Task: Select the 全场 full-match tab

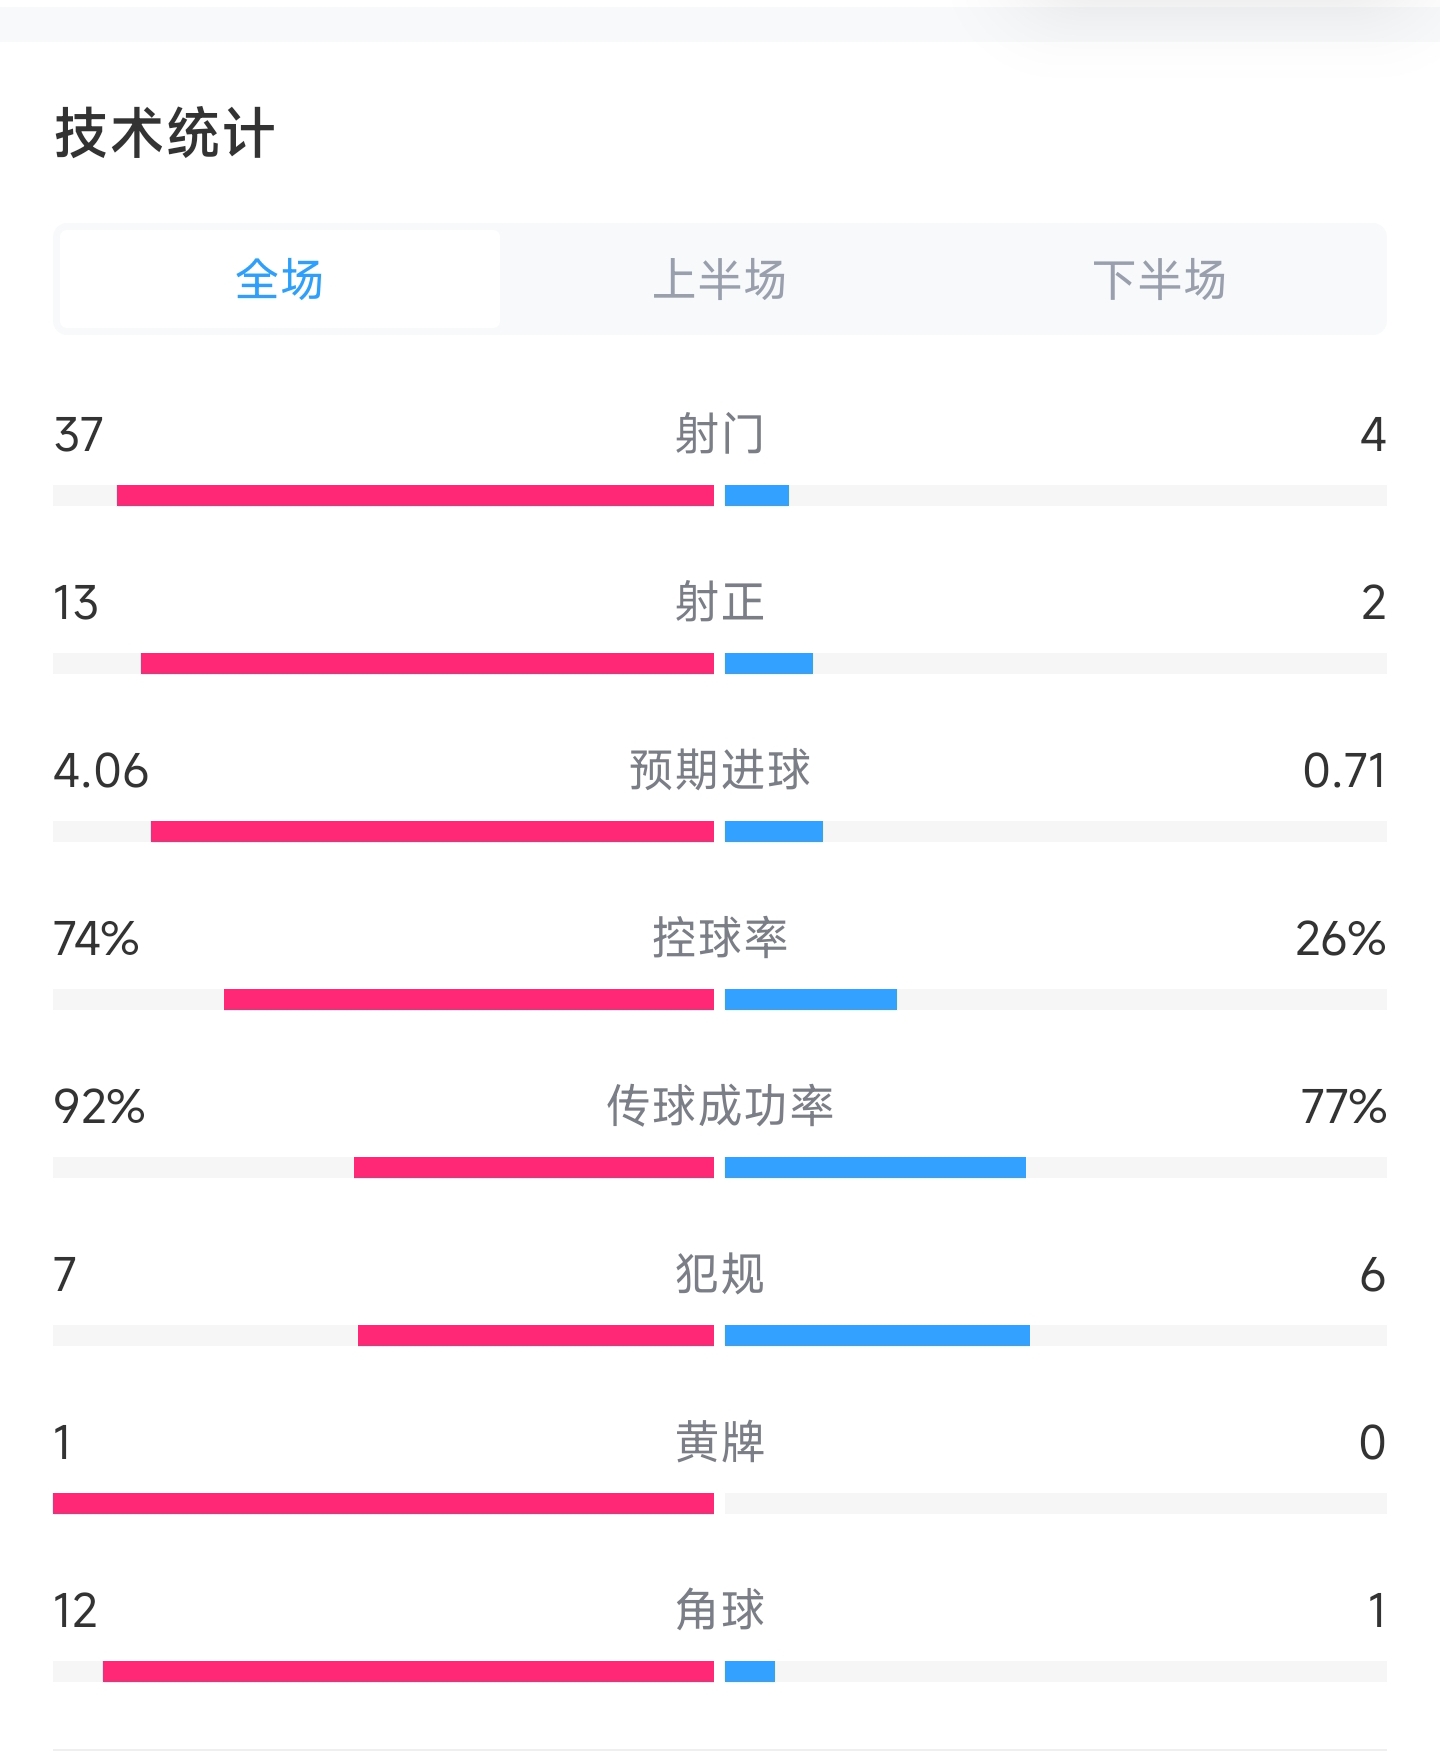Action: point(279,280)
